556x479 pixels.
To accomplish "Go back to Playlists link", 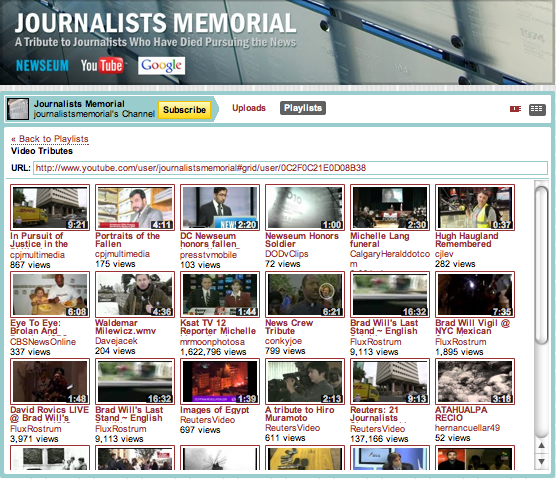I will coord(50,139).
